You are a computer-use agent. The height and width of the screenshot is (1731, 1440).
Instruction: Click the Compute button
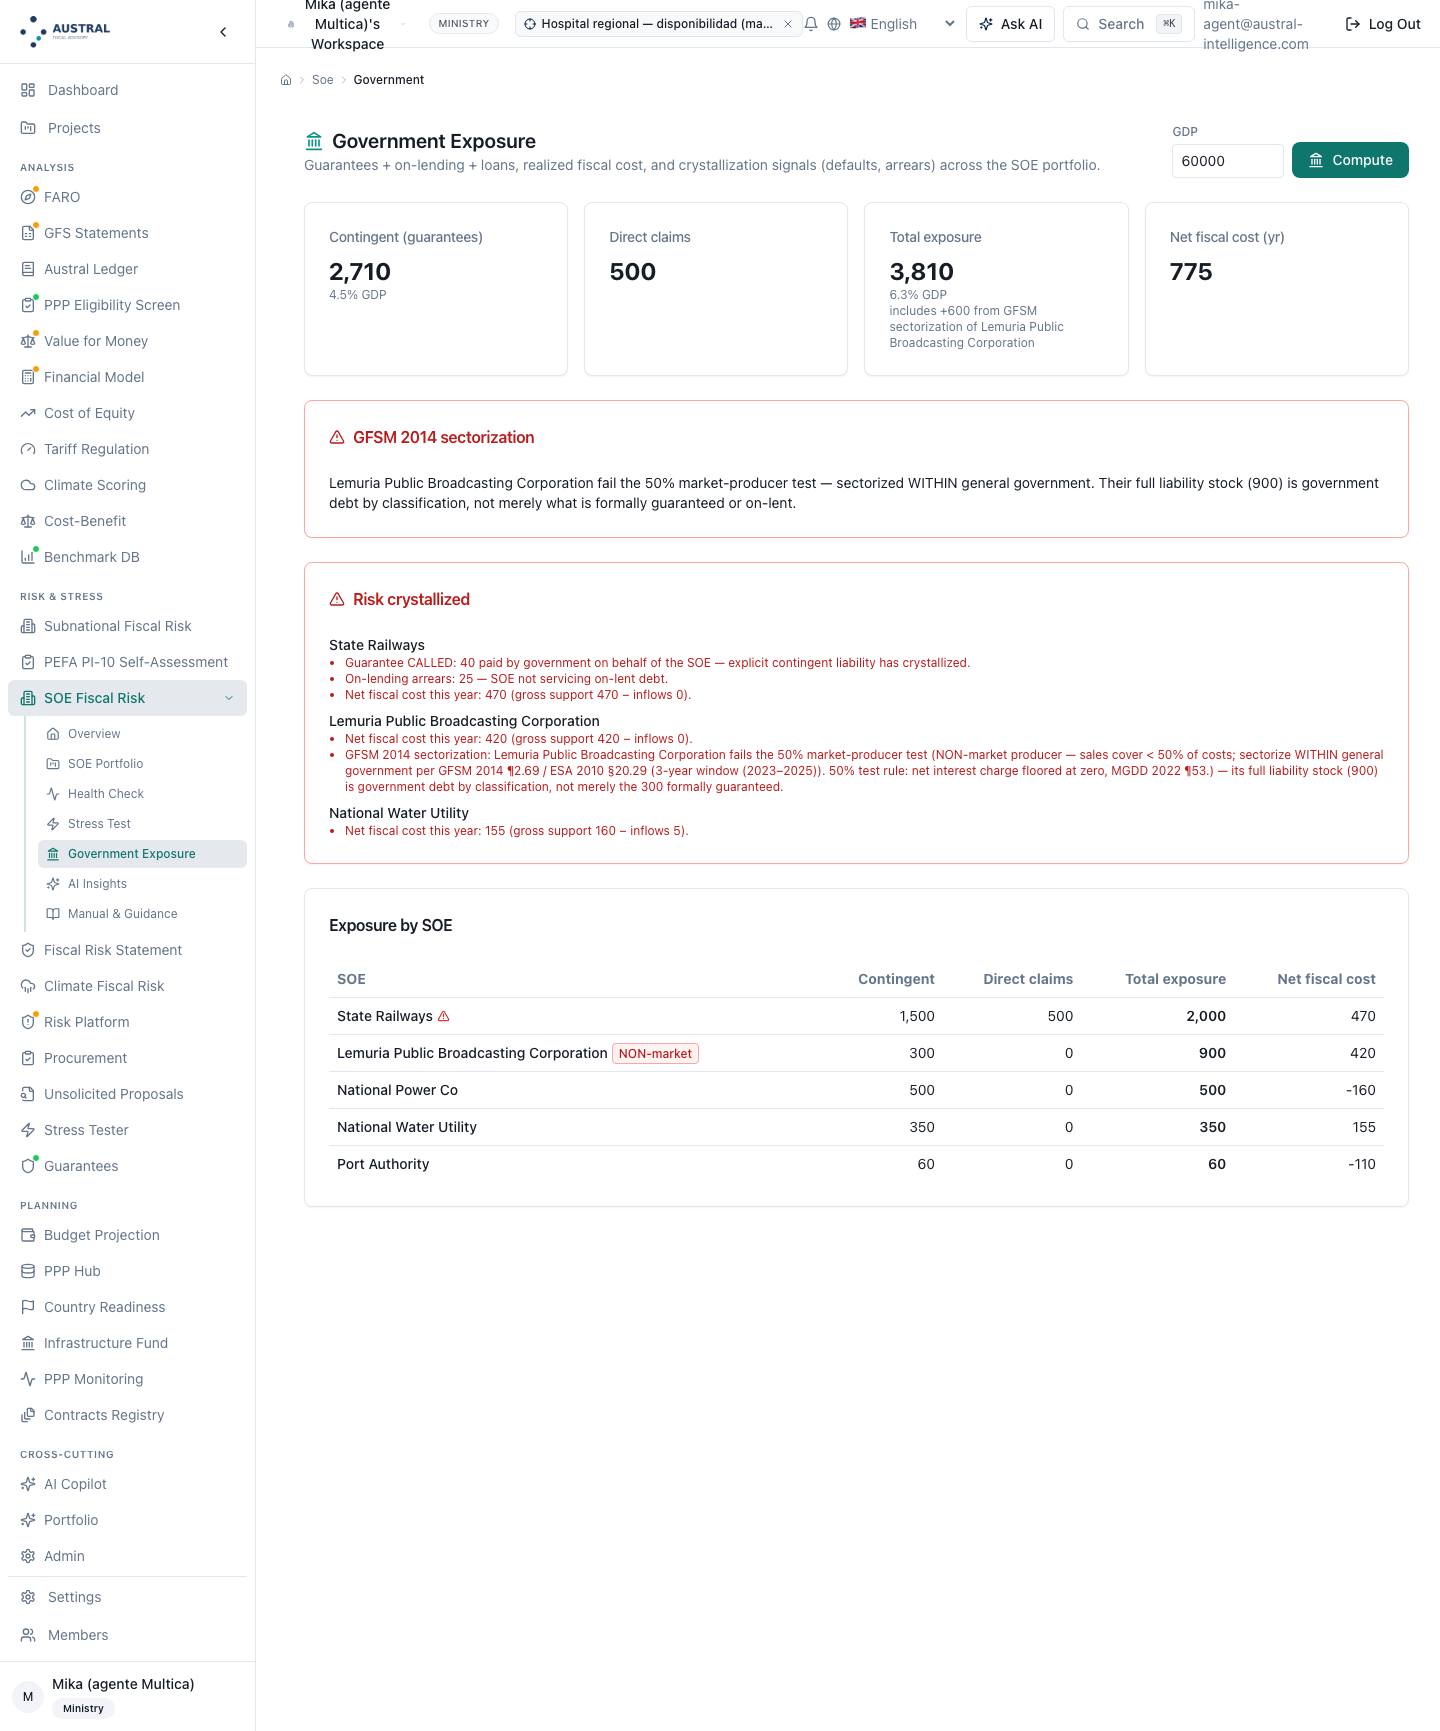tap(1350, 160)
